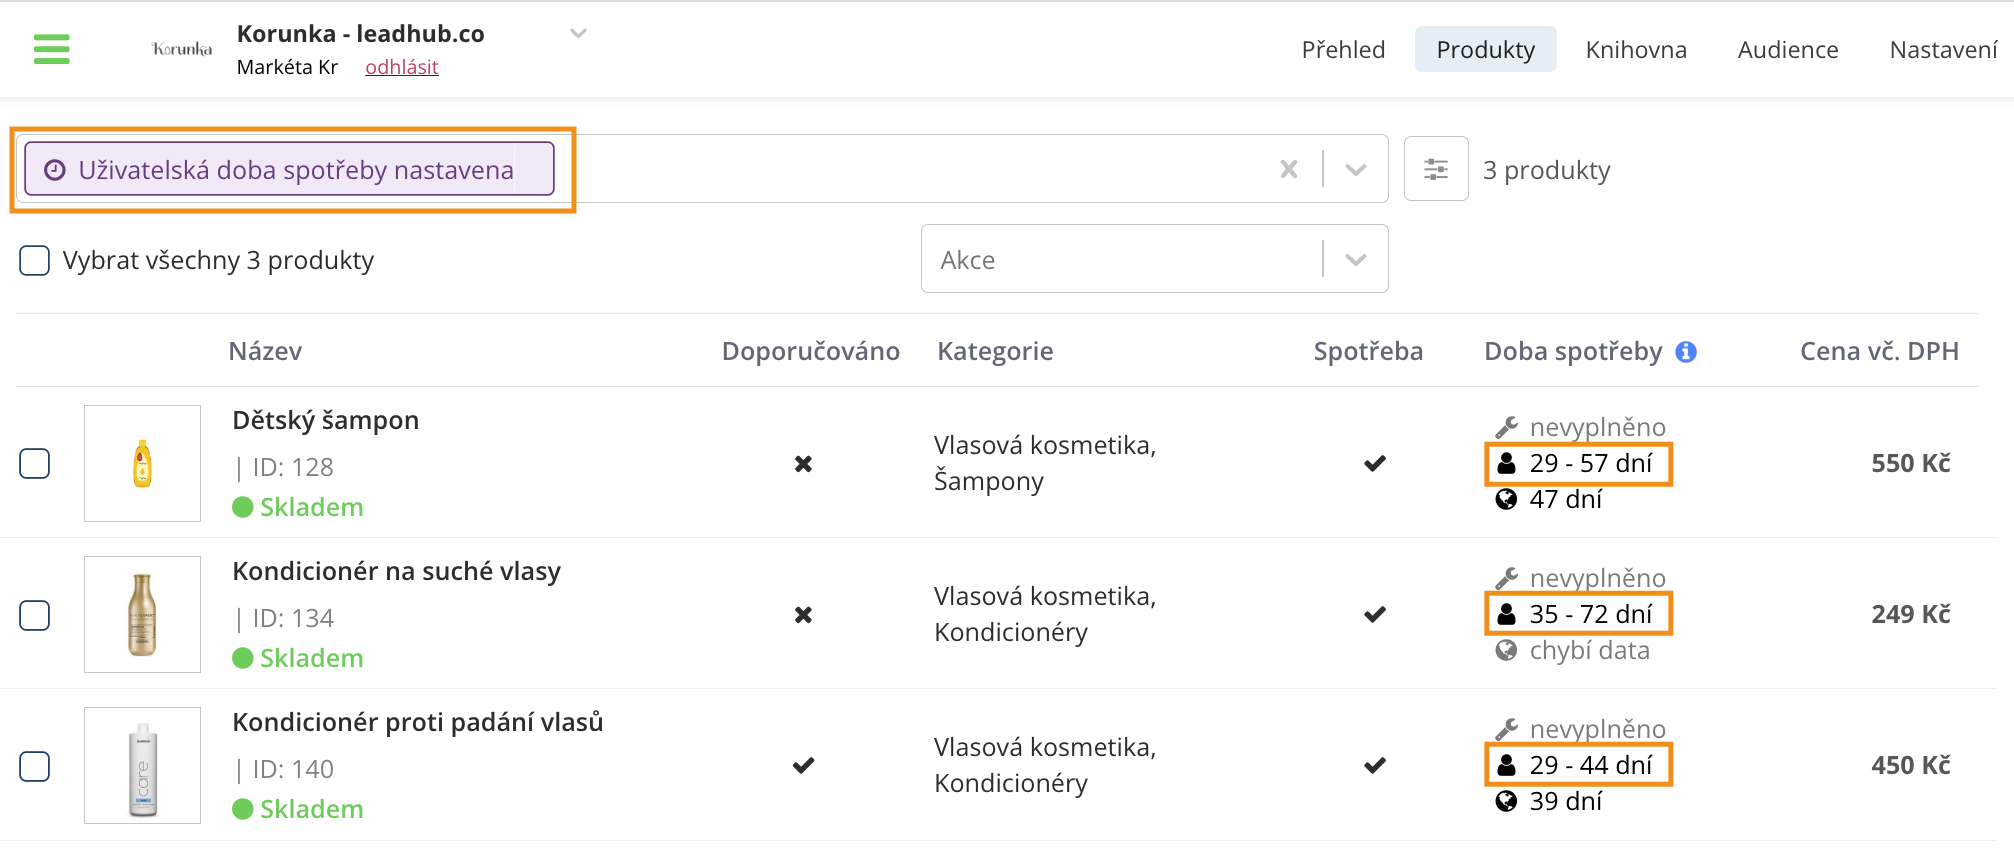Screen dimensions: 2014x856
Task: Select the Kondicionér proti padání vlasů checkbox
Action: click(x=35, y=767)
